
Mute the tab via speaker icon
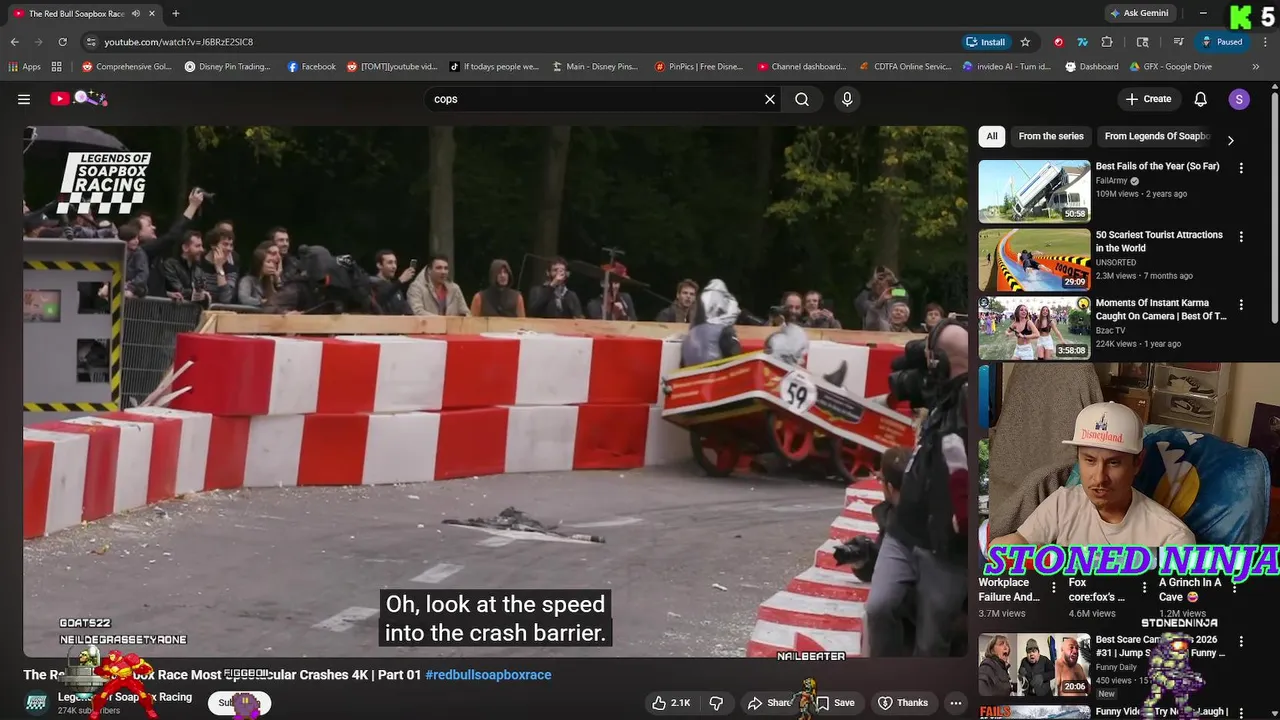[136, 14]
